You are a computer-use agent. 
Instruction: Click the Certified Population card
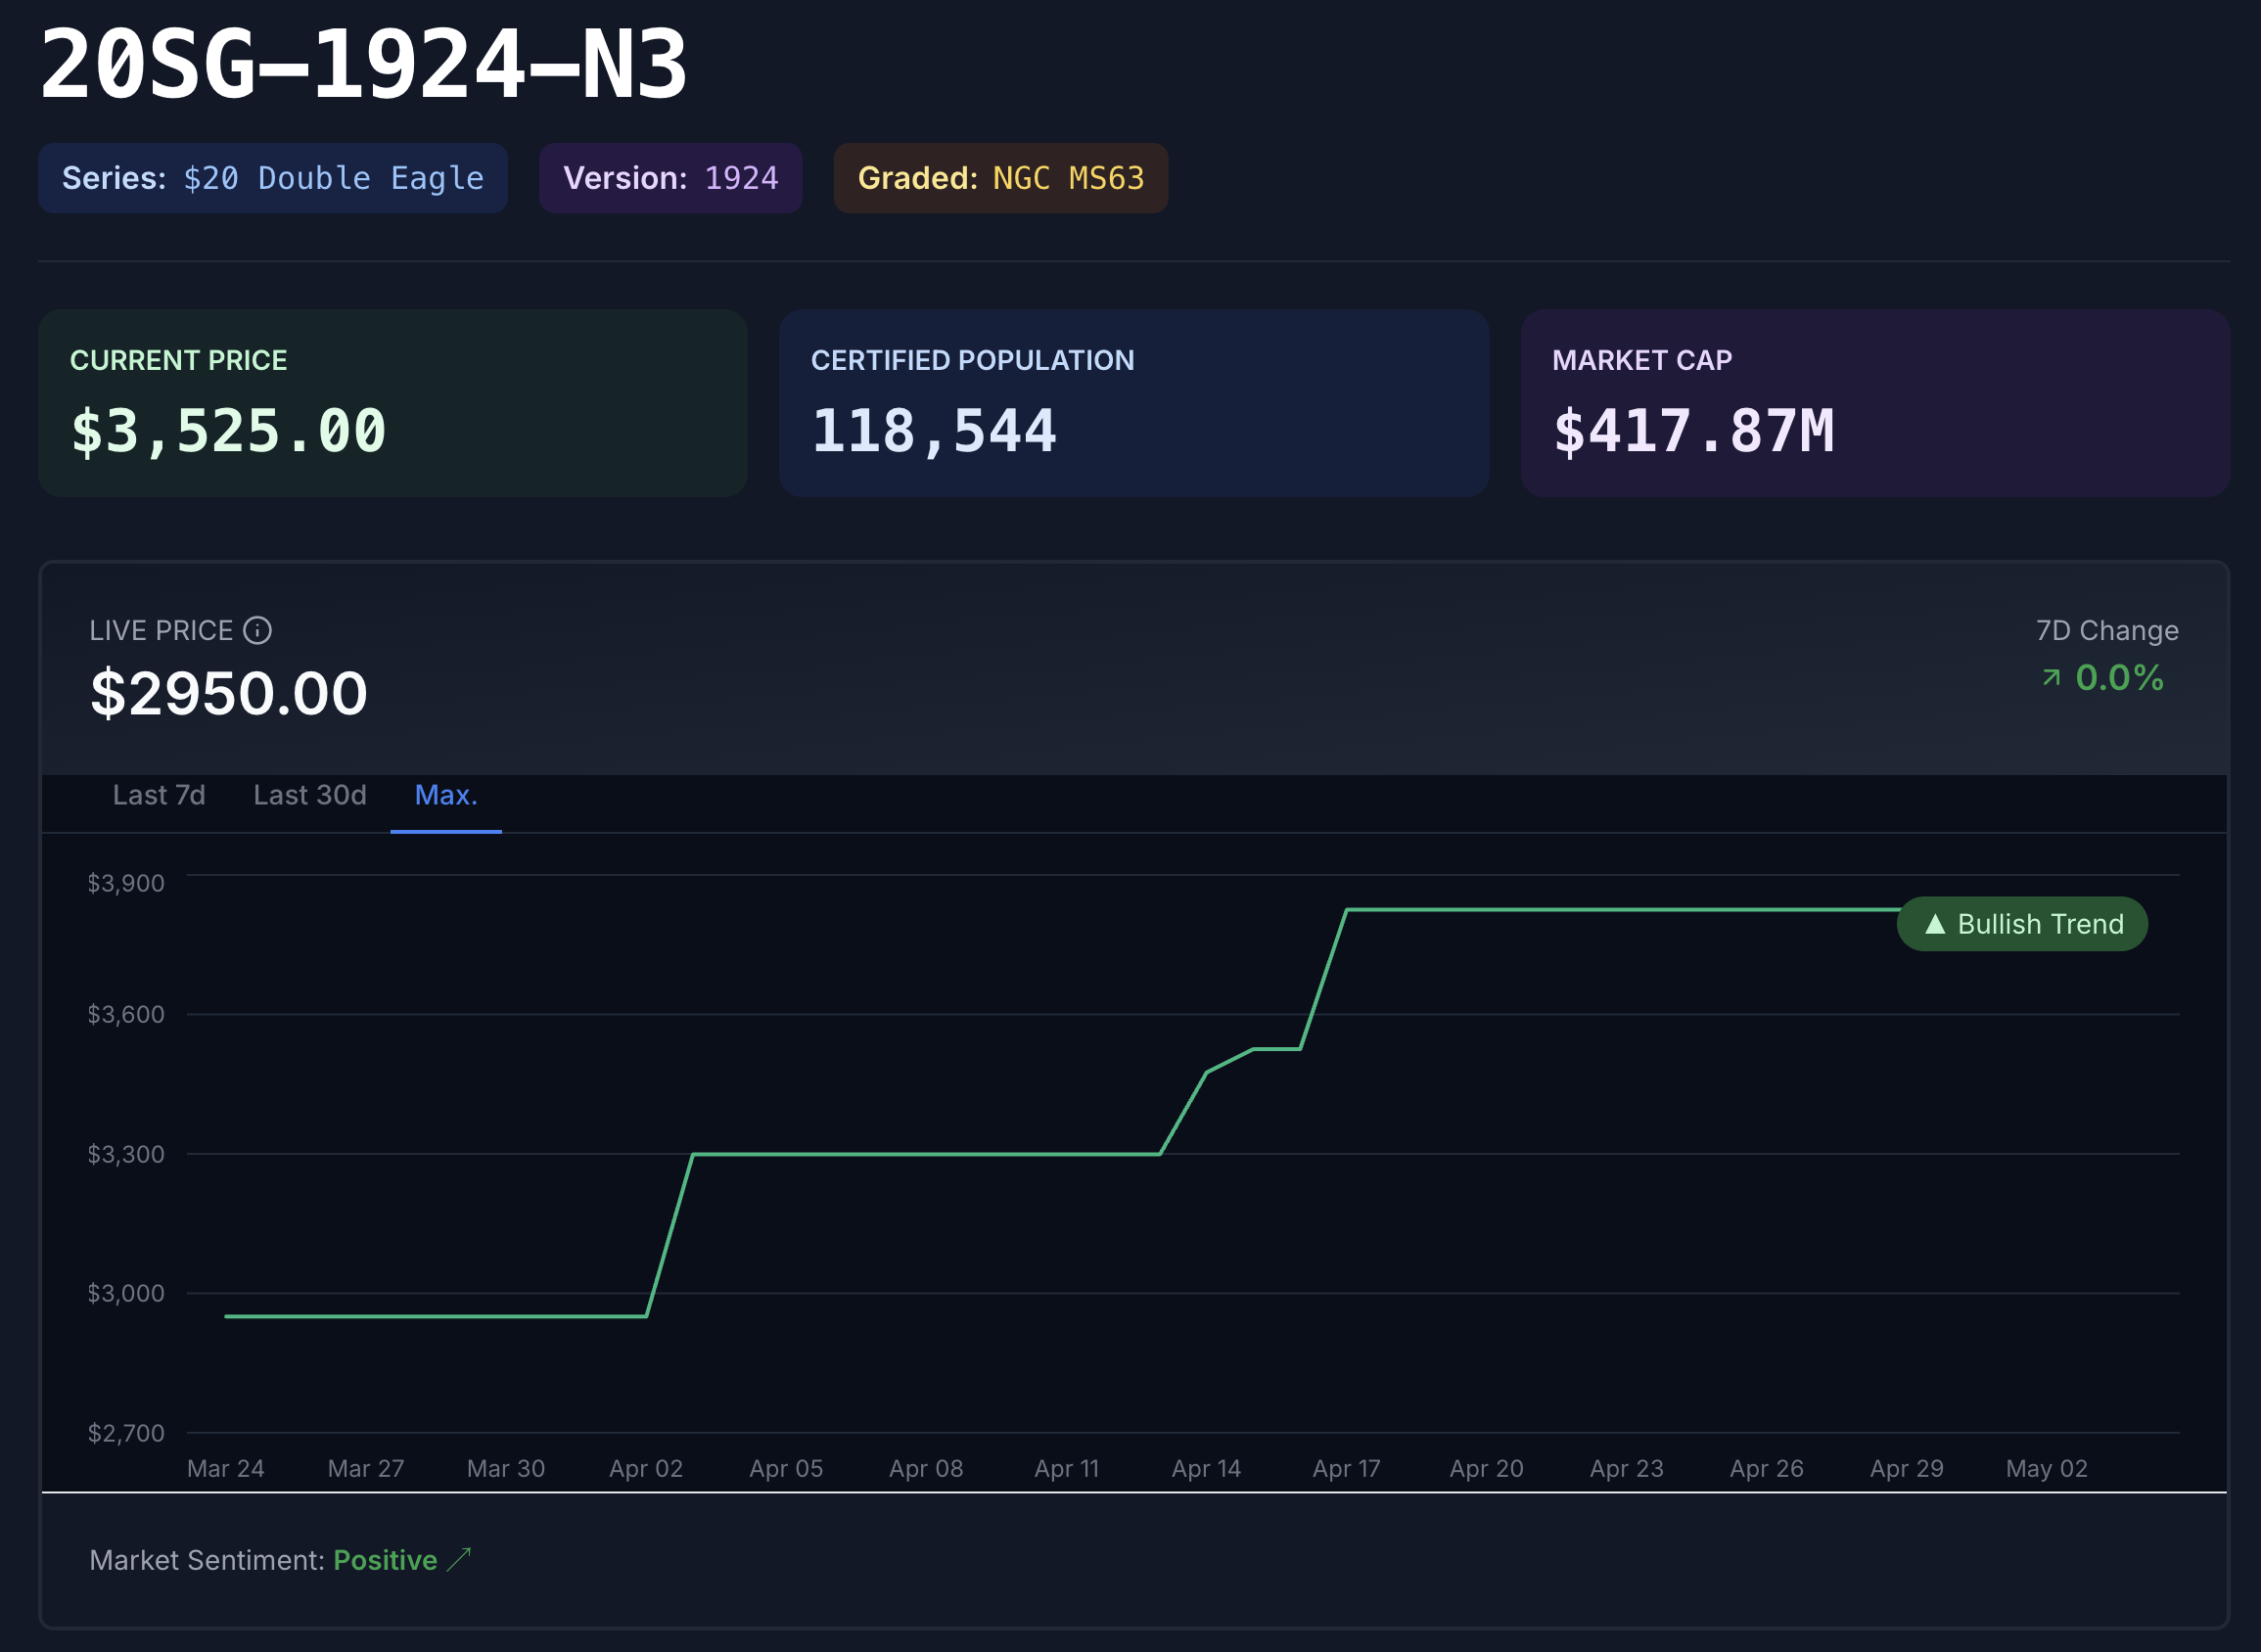(1133, 403)
